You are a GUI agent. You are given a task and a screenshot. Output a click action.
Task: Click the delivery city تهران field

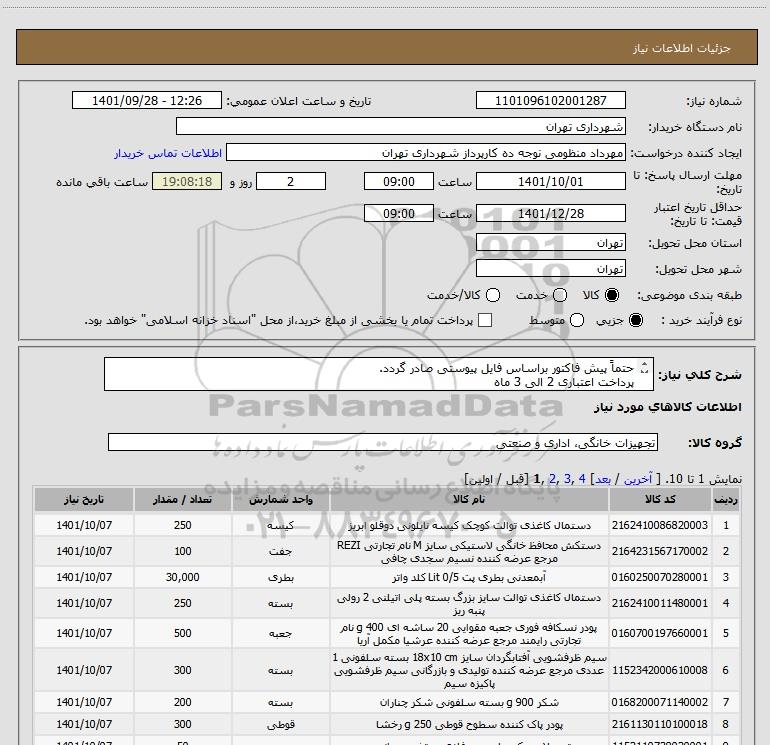pos(550,268)
